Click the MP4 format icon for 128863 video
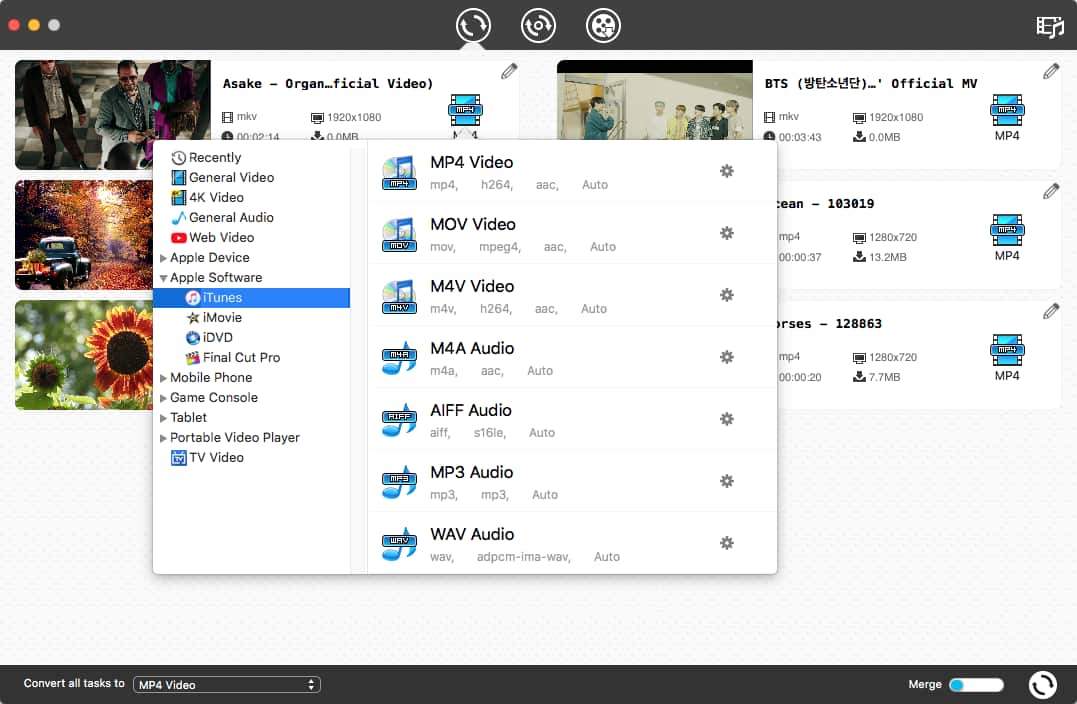The width and height of the screenshot is (1077, 704). tap(1007, 350)
